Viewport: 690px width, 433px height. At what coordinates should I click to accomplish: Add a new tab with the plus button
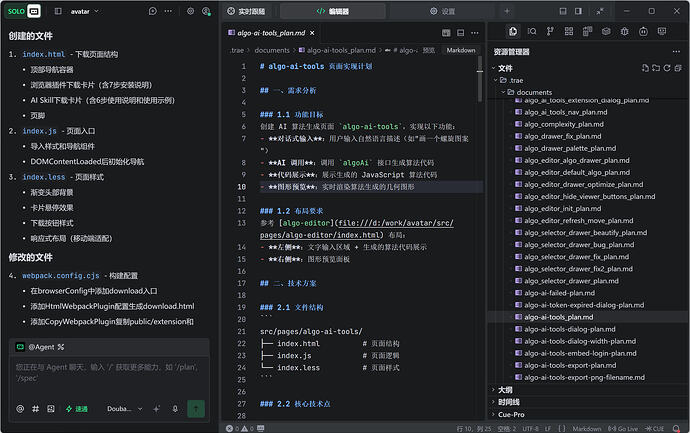(507, 11)
